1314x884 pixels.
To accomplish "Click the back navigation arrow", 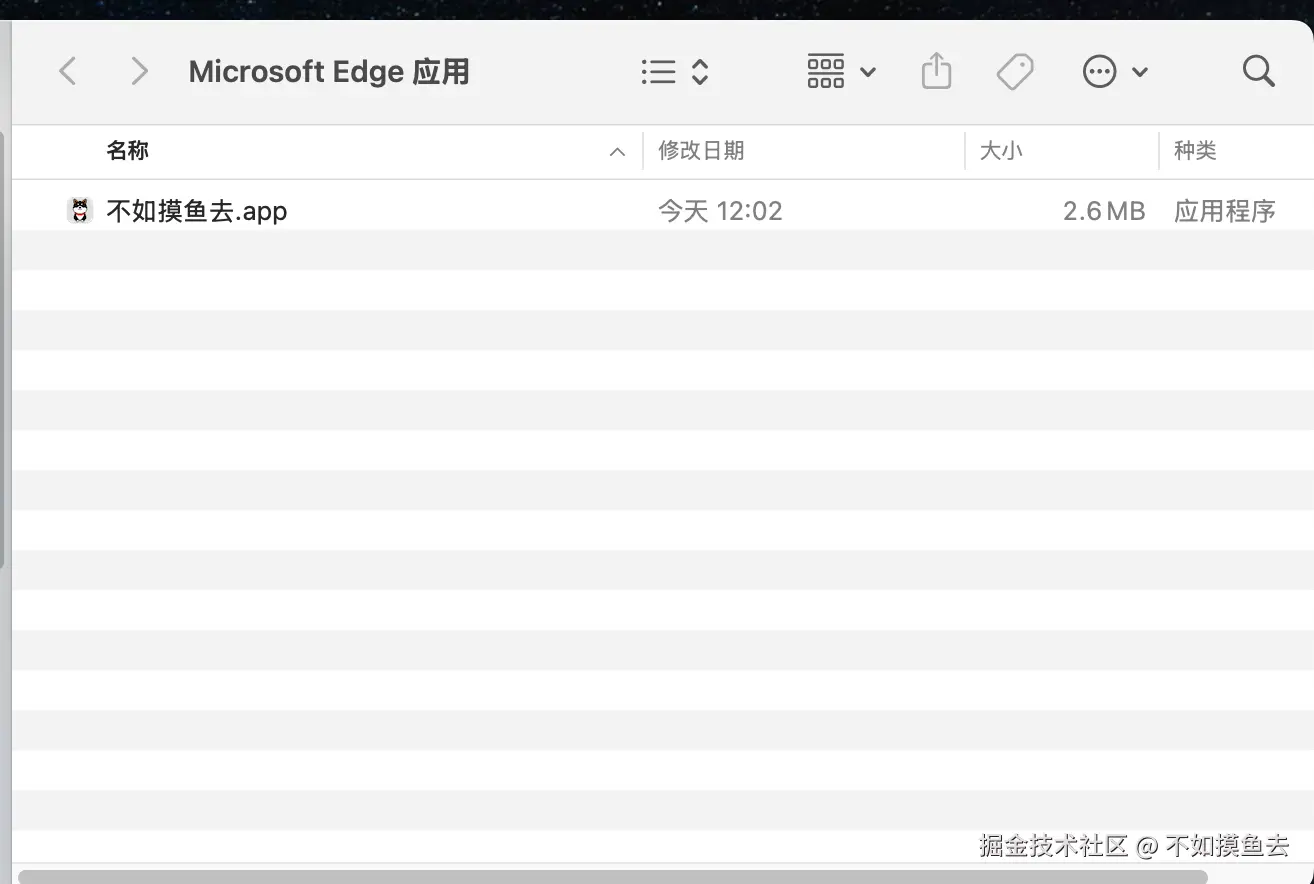I will click(68, 72).
